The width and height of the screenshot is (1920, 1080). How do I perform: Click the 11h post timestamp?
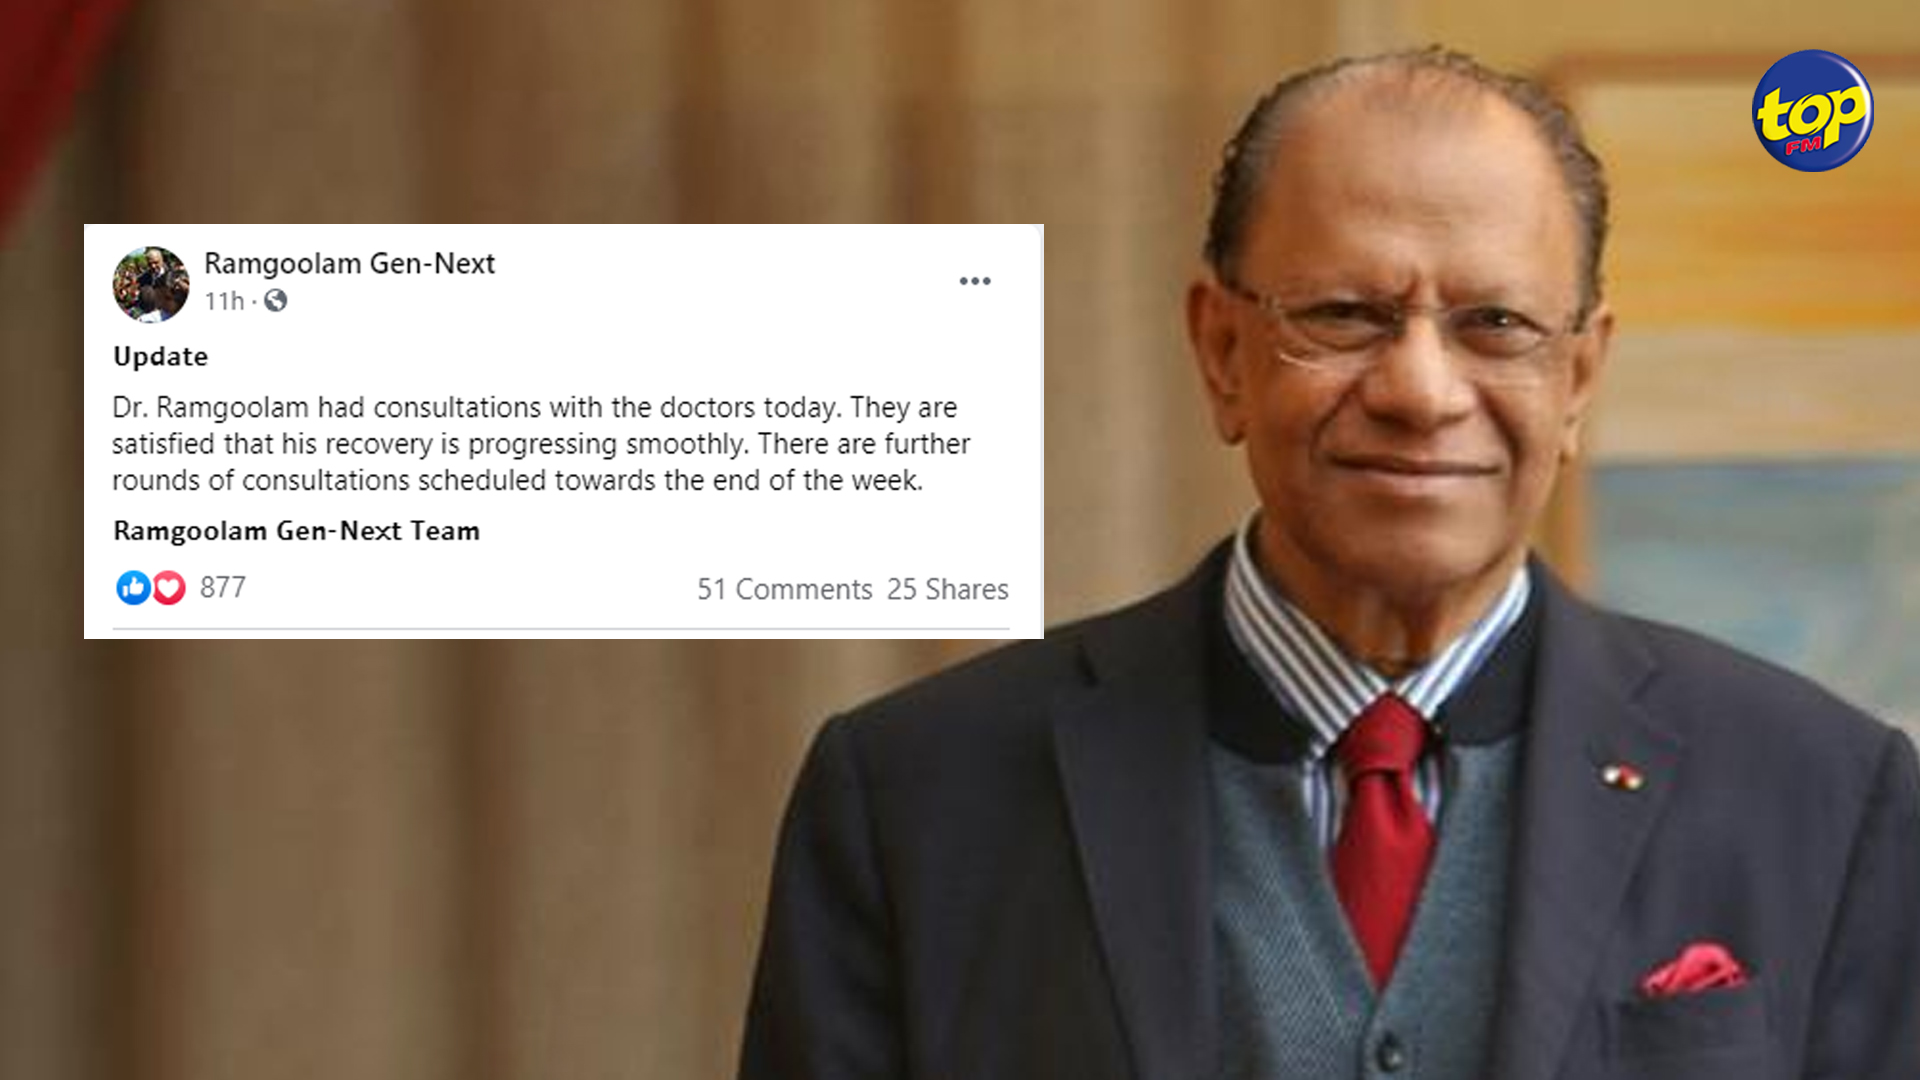point(224,301)
